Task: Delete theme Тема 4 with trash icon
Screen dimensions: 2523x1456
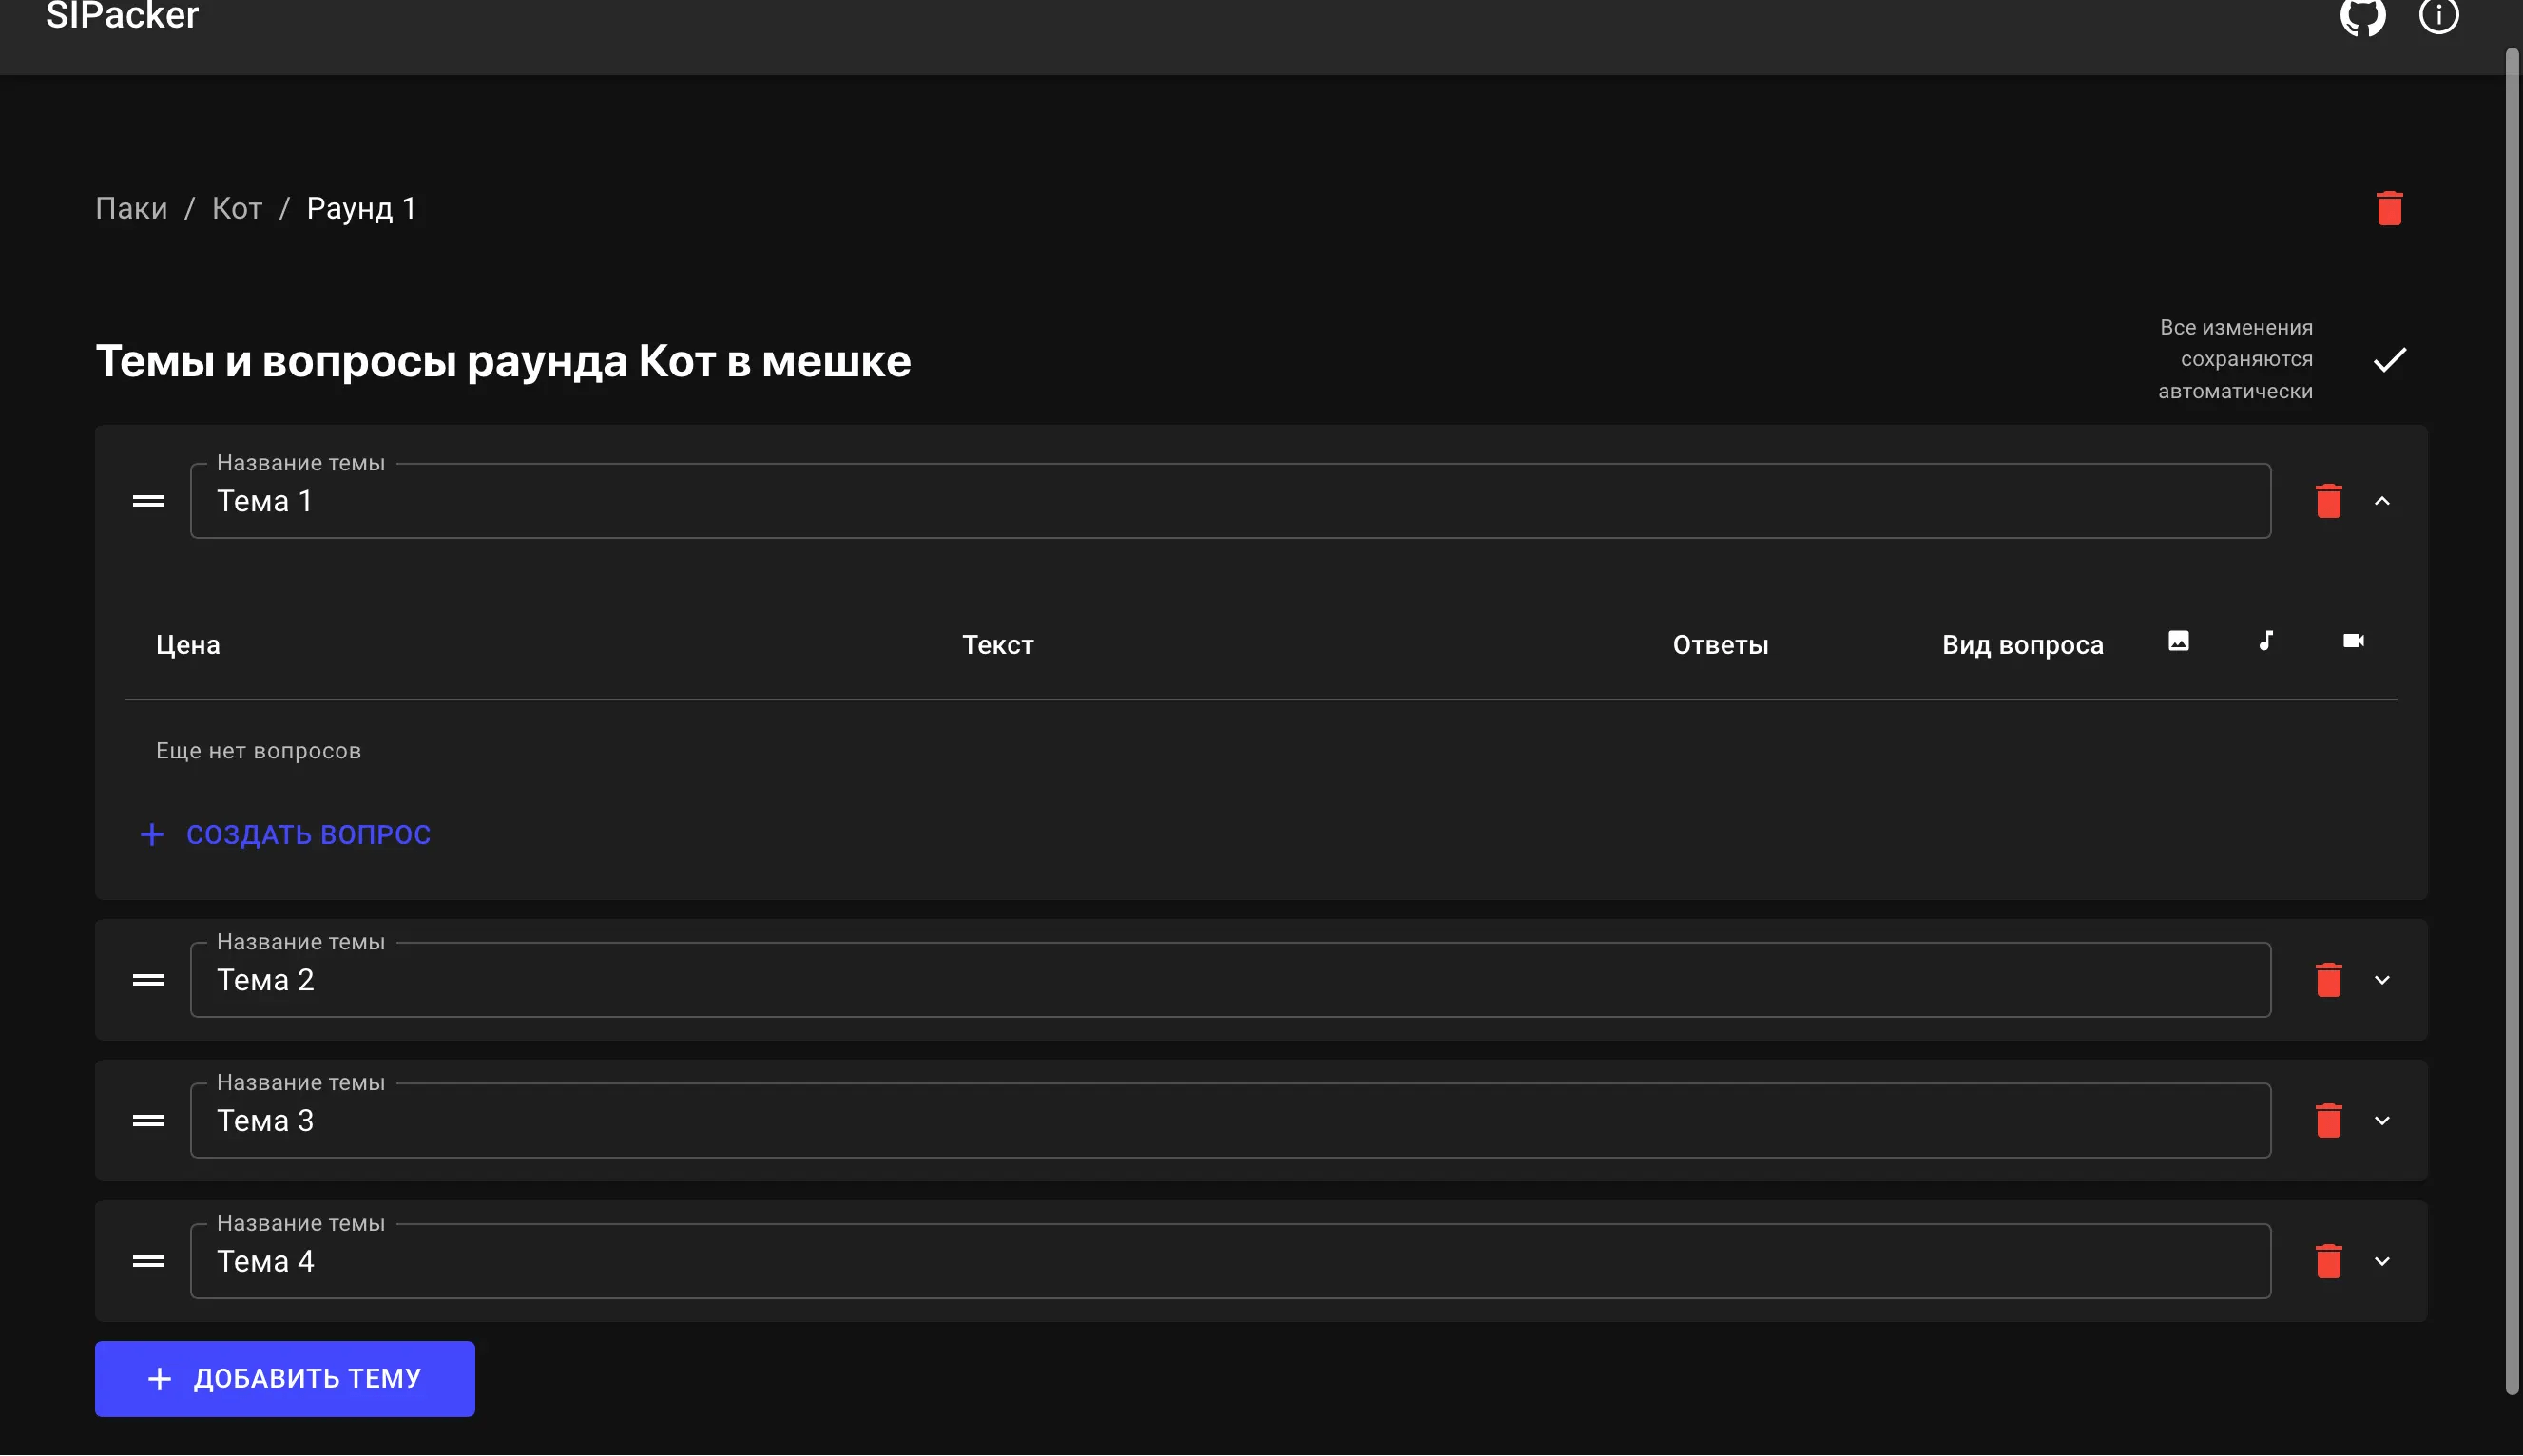Action: pos(2329,1260)
